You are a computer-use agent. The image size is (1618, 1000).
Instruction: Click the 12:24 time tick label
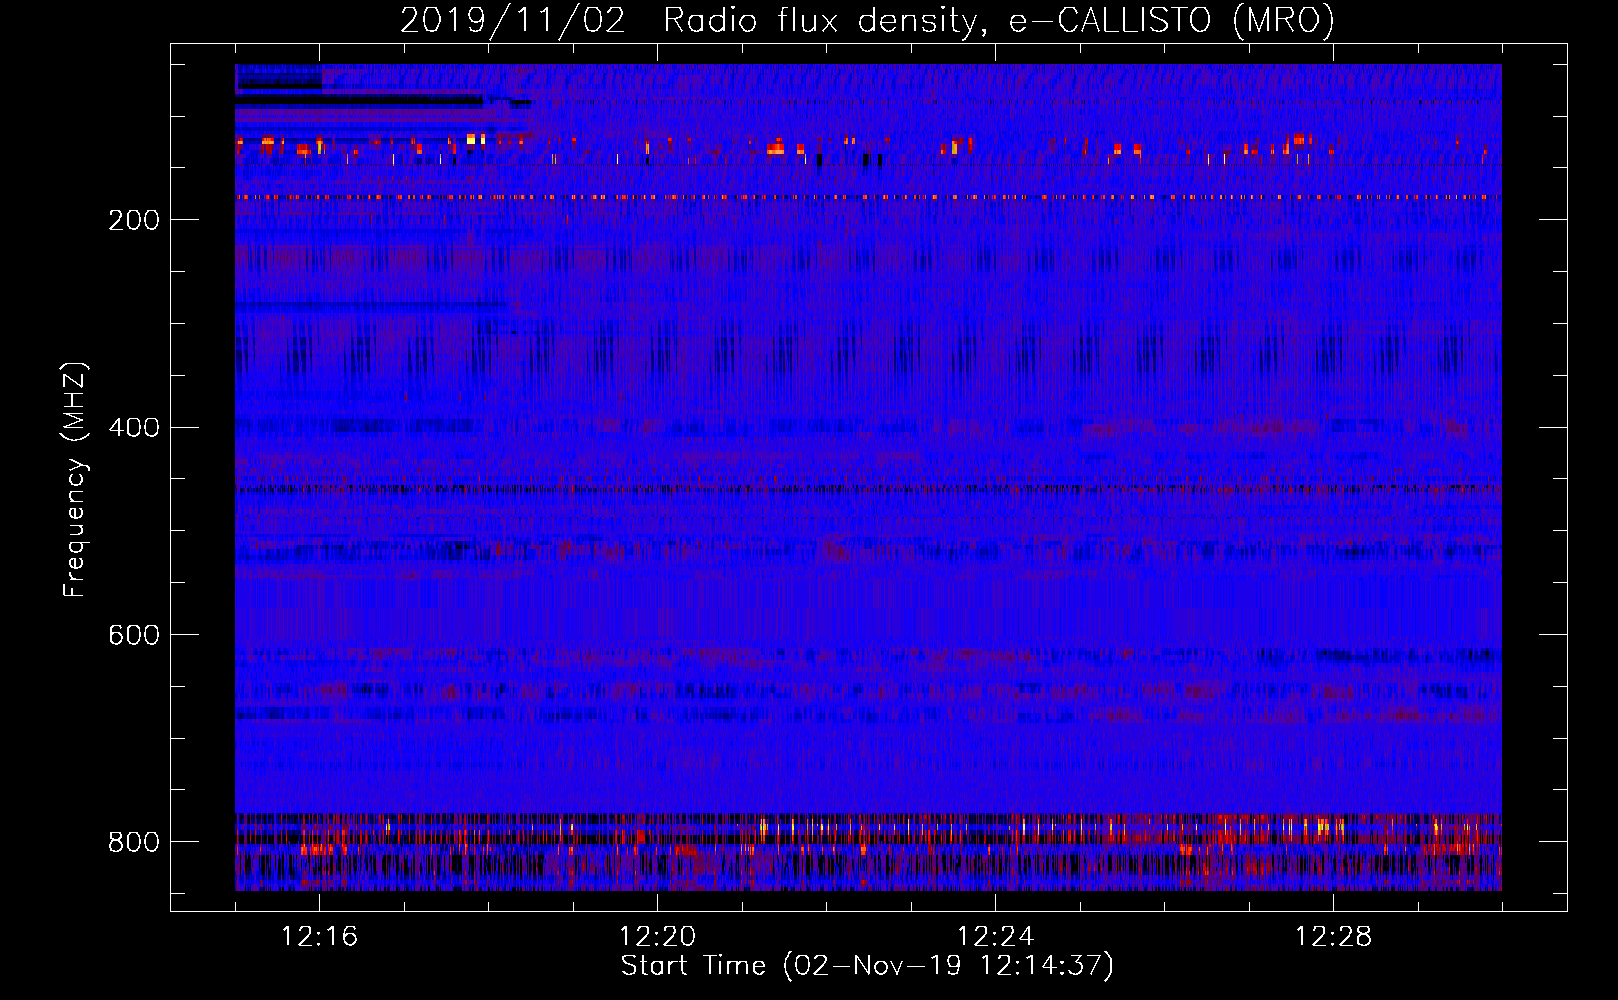(996, 937)
